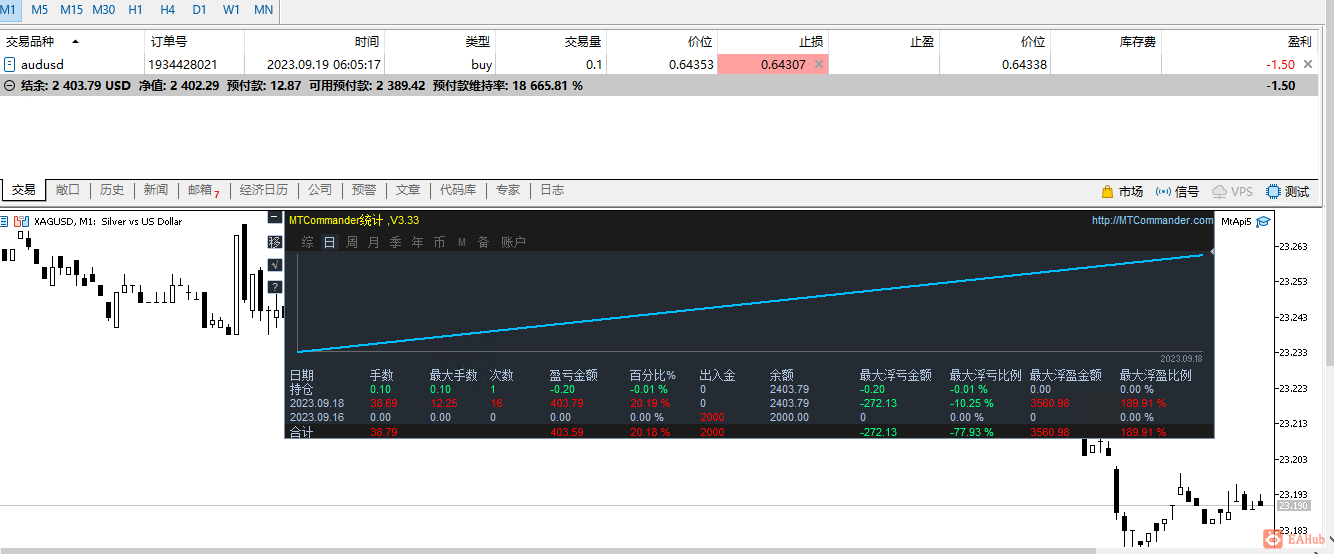Open the 代码库 tab
This screenshot has width=1334, height=554.
458,190
